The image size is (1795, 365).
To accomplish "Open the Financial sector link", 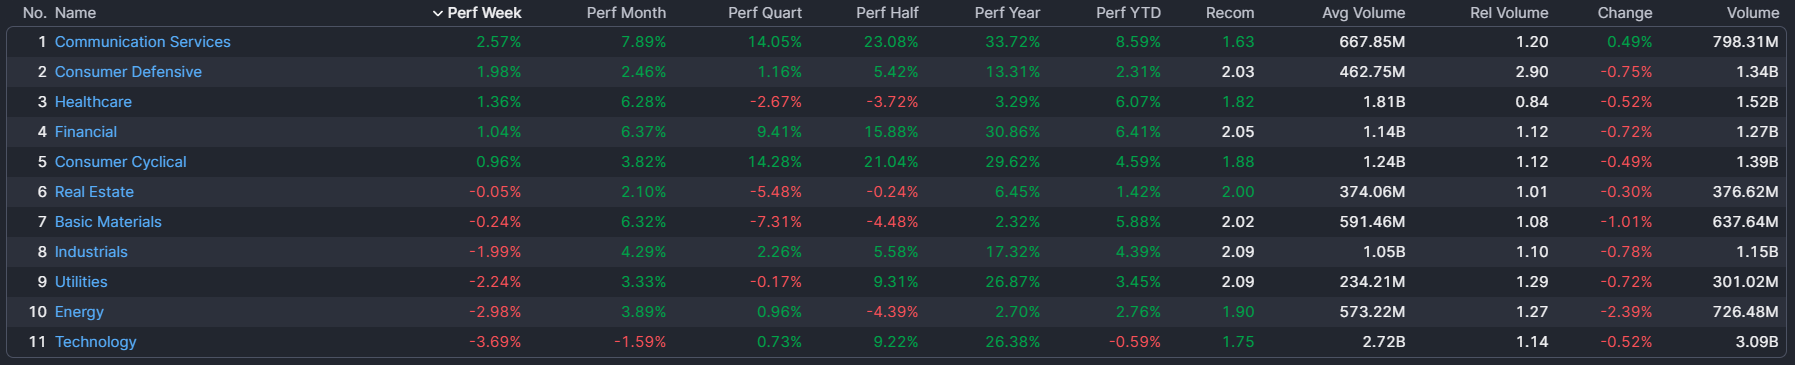I will point(86,132).
